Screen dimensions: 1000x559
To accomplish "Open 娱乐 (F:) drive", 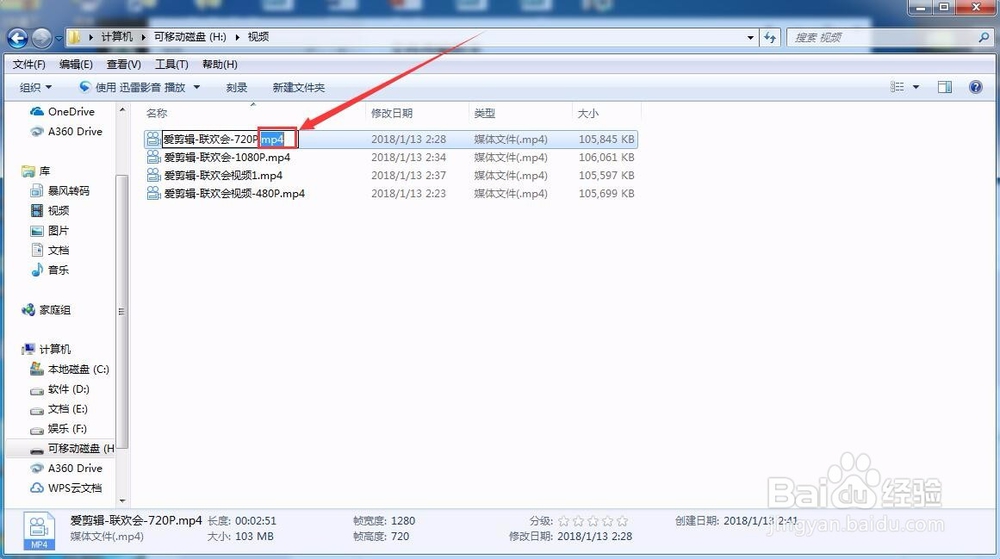I will click(x=59, y=428).
